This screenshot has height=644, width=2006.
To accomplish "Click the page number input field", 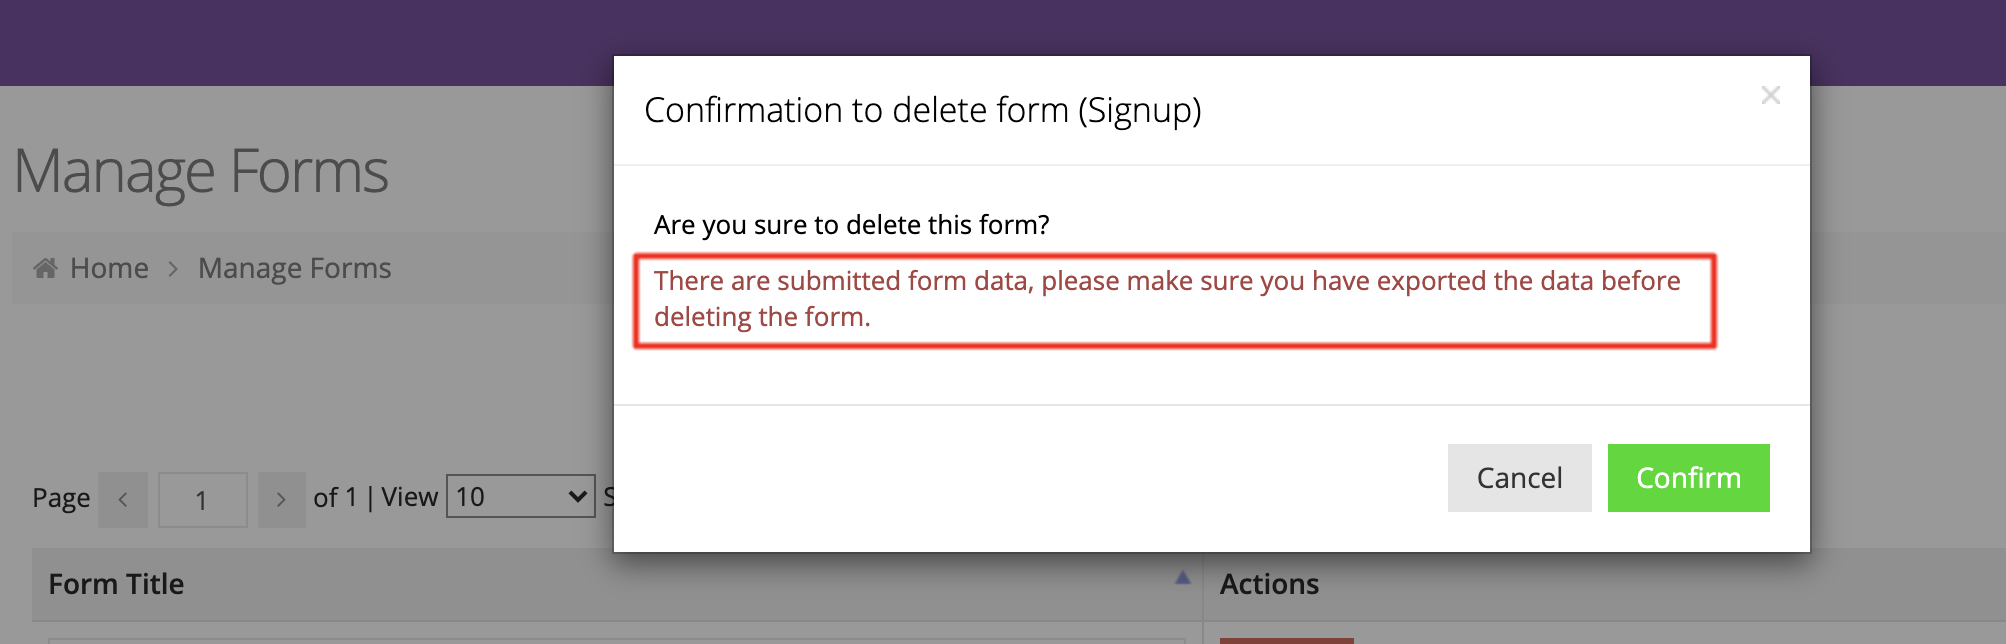I will pyautogui.click(x=203, y=499).
